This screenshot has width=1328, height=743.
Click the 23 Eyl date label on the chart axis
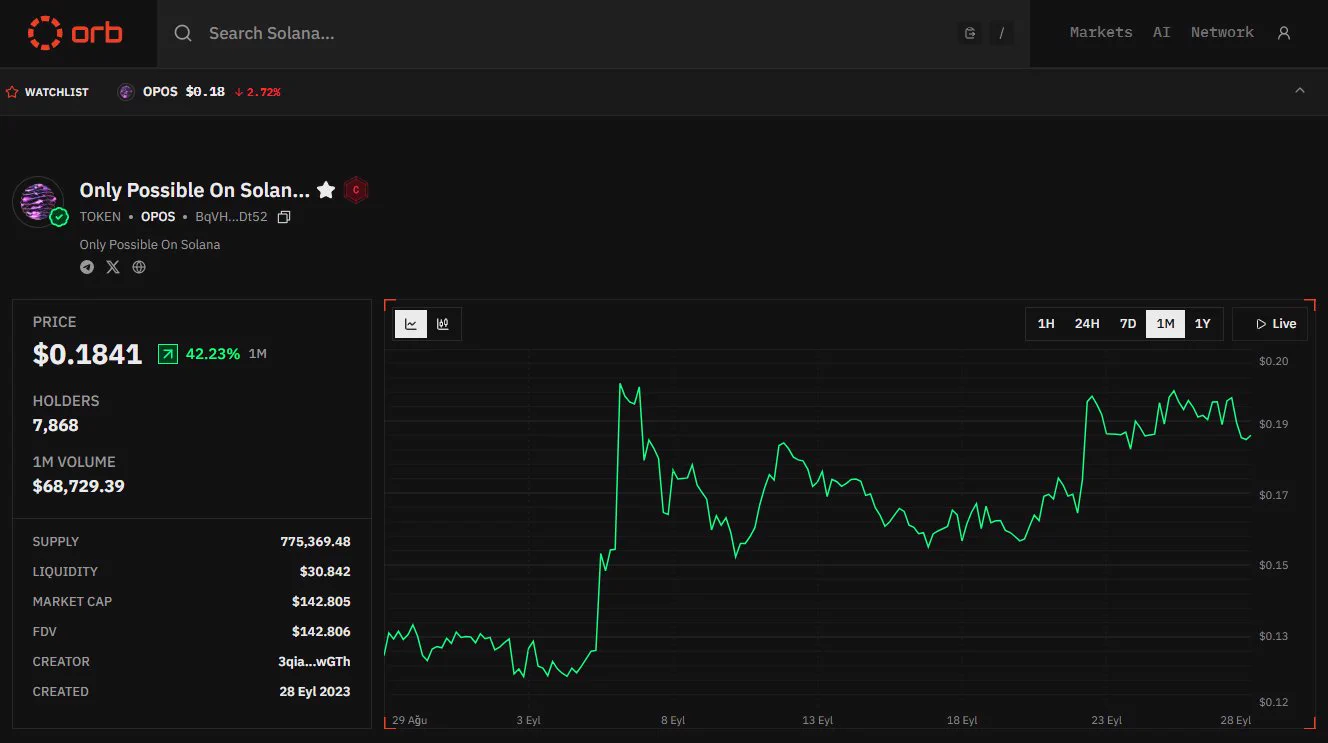click(1107, 720)
